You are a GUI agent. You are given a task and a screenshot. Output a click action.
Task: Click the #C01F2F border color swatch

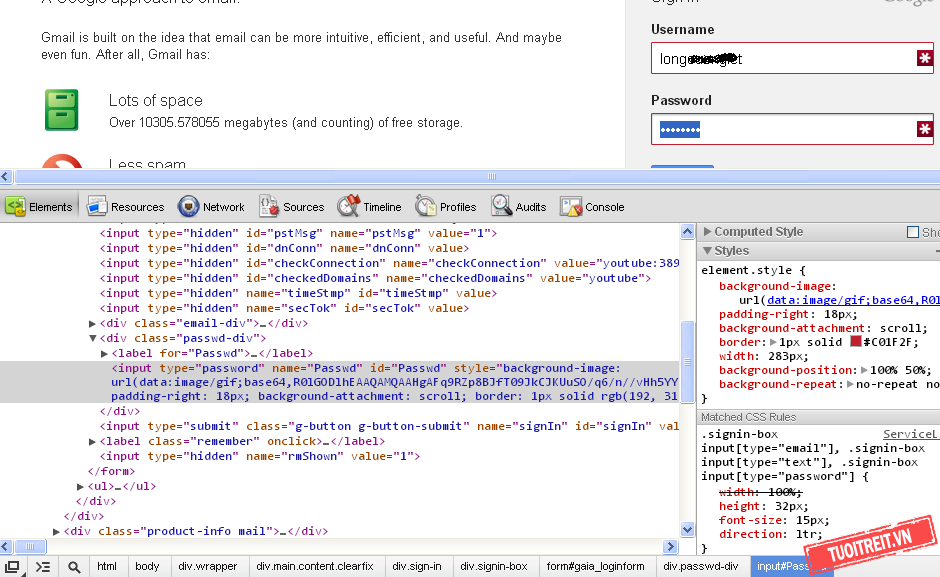856,342
